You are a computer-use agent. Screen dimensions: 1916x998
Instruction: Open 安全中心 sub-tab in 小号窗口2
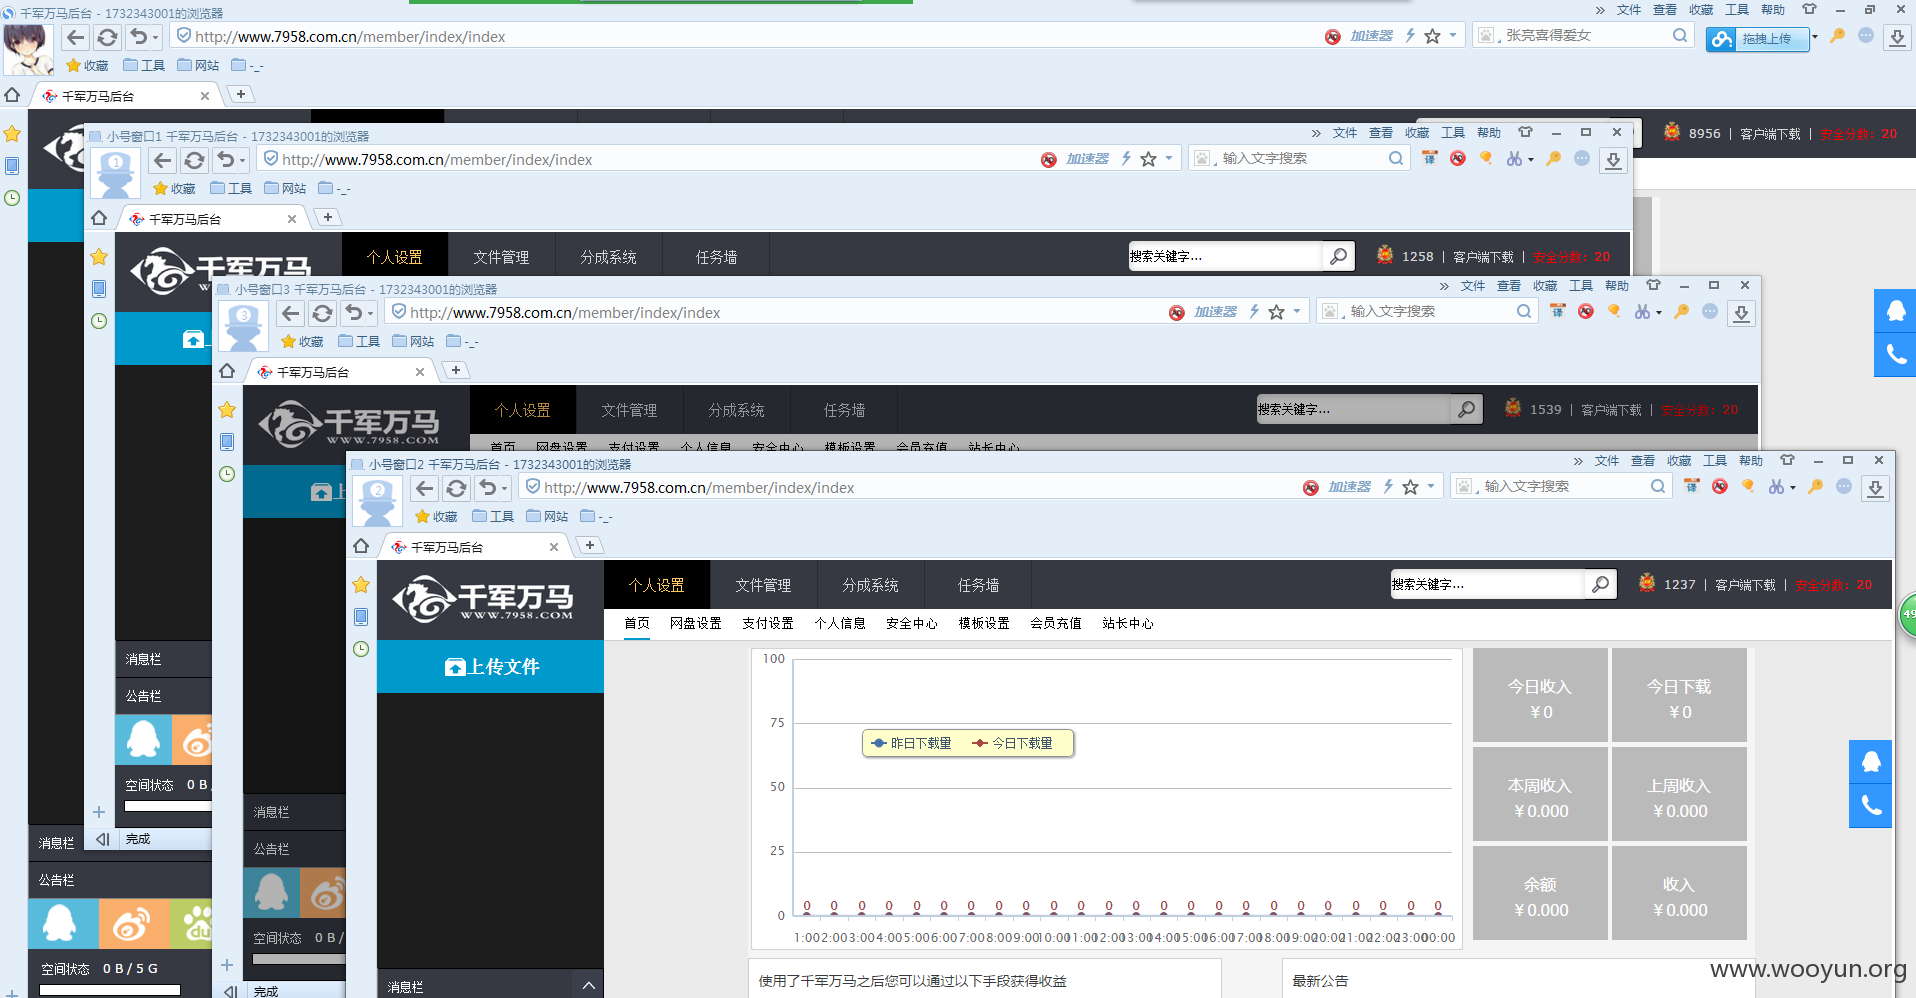tap(911, 623)
